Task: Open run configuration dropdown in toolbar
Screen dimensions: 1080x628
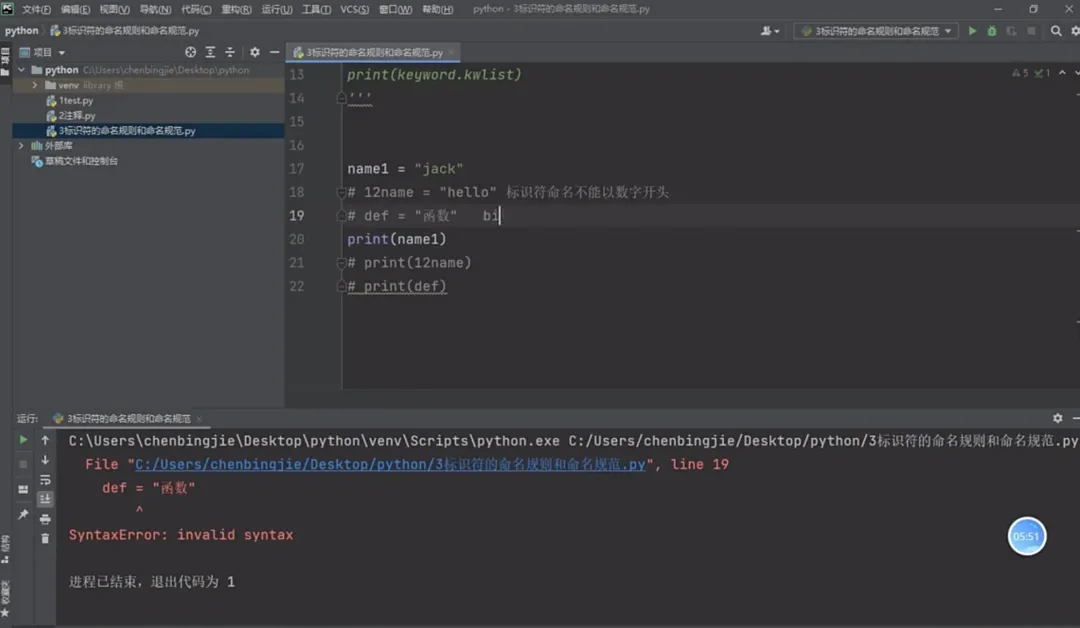Action: pos(876,31)
